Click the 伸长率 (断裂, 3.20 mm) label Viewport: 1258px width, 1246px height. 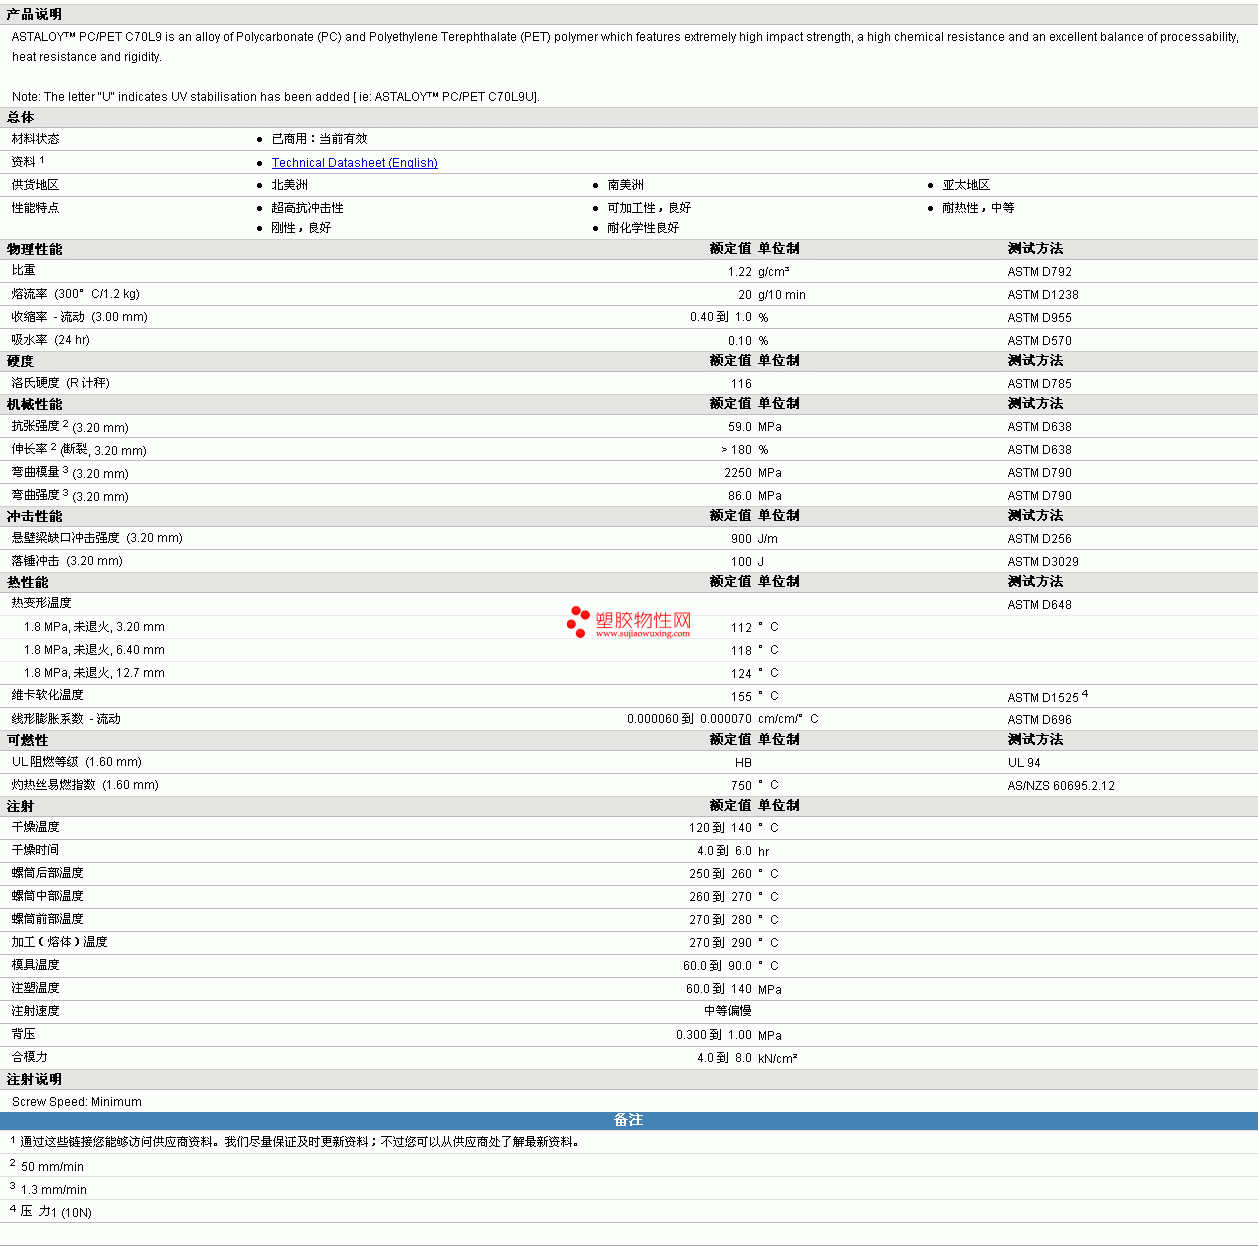pos(79,450)
